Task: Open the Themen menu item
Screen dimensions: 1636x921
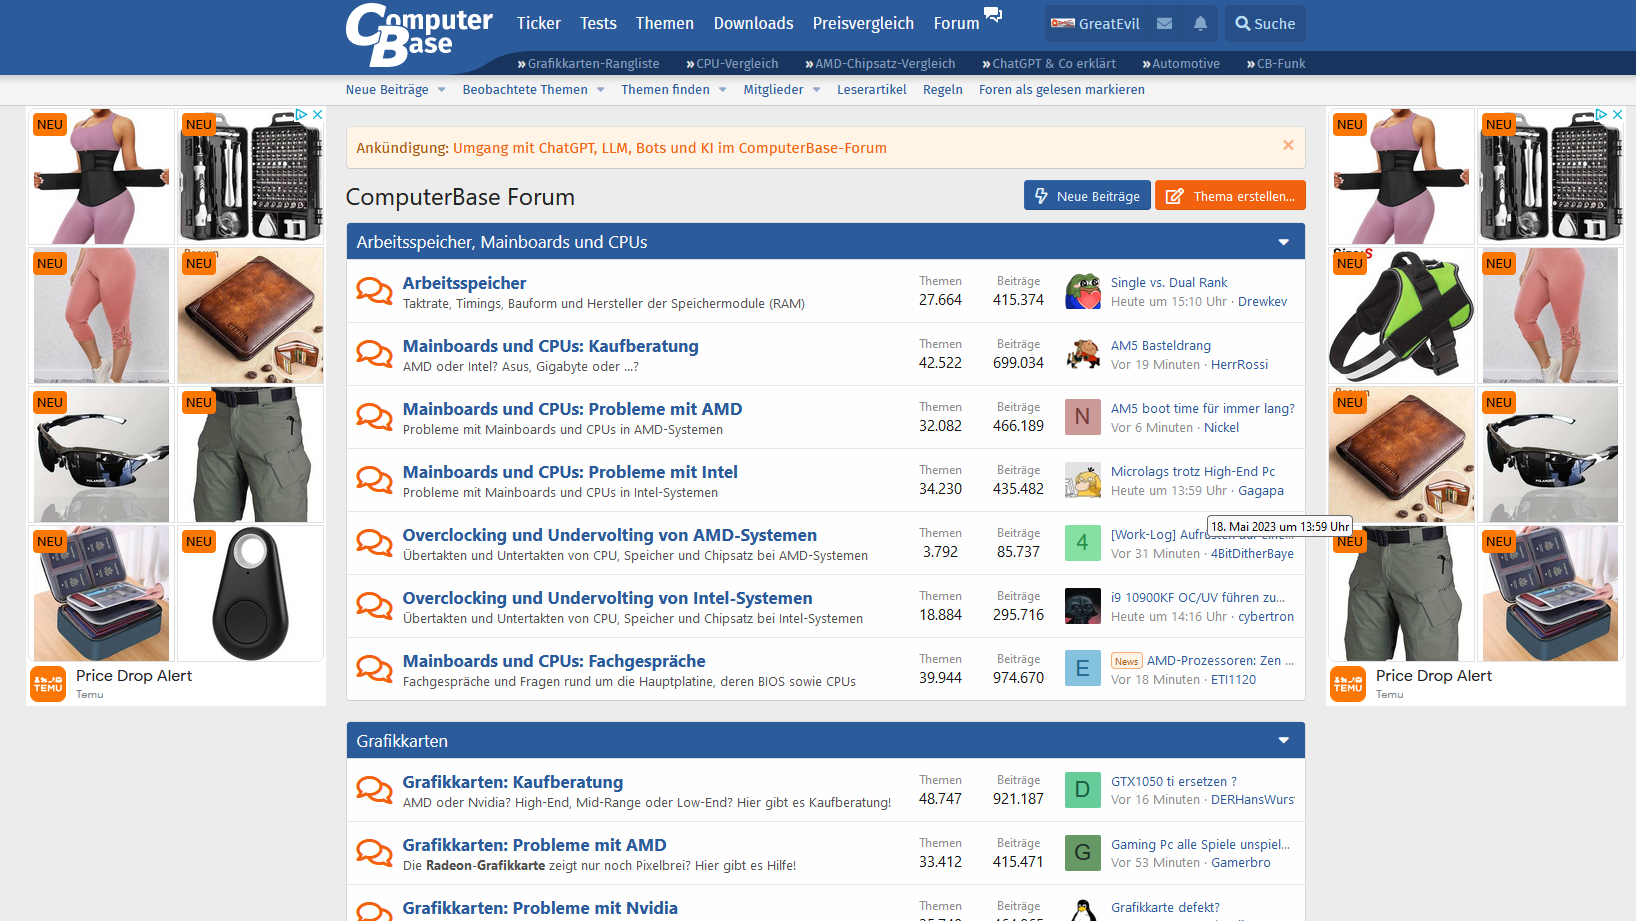Action: tap(665, 23)
